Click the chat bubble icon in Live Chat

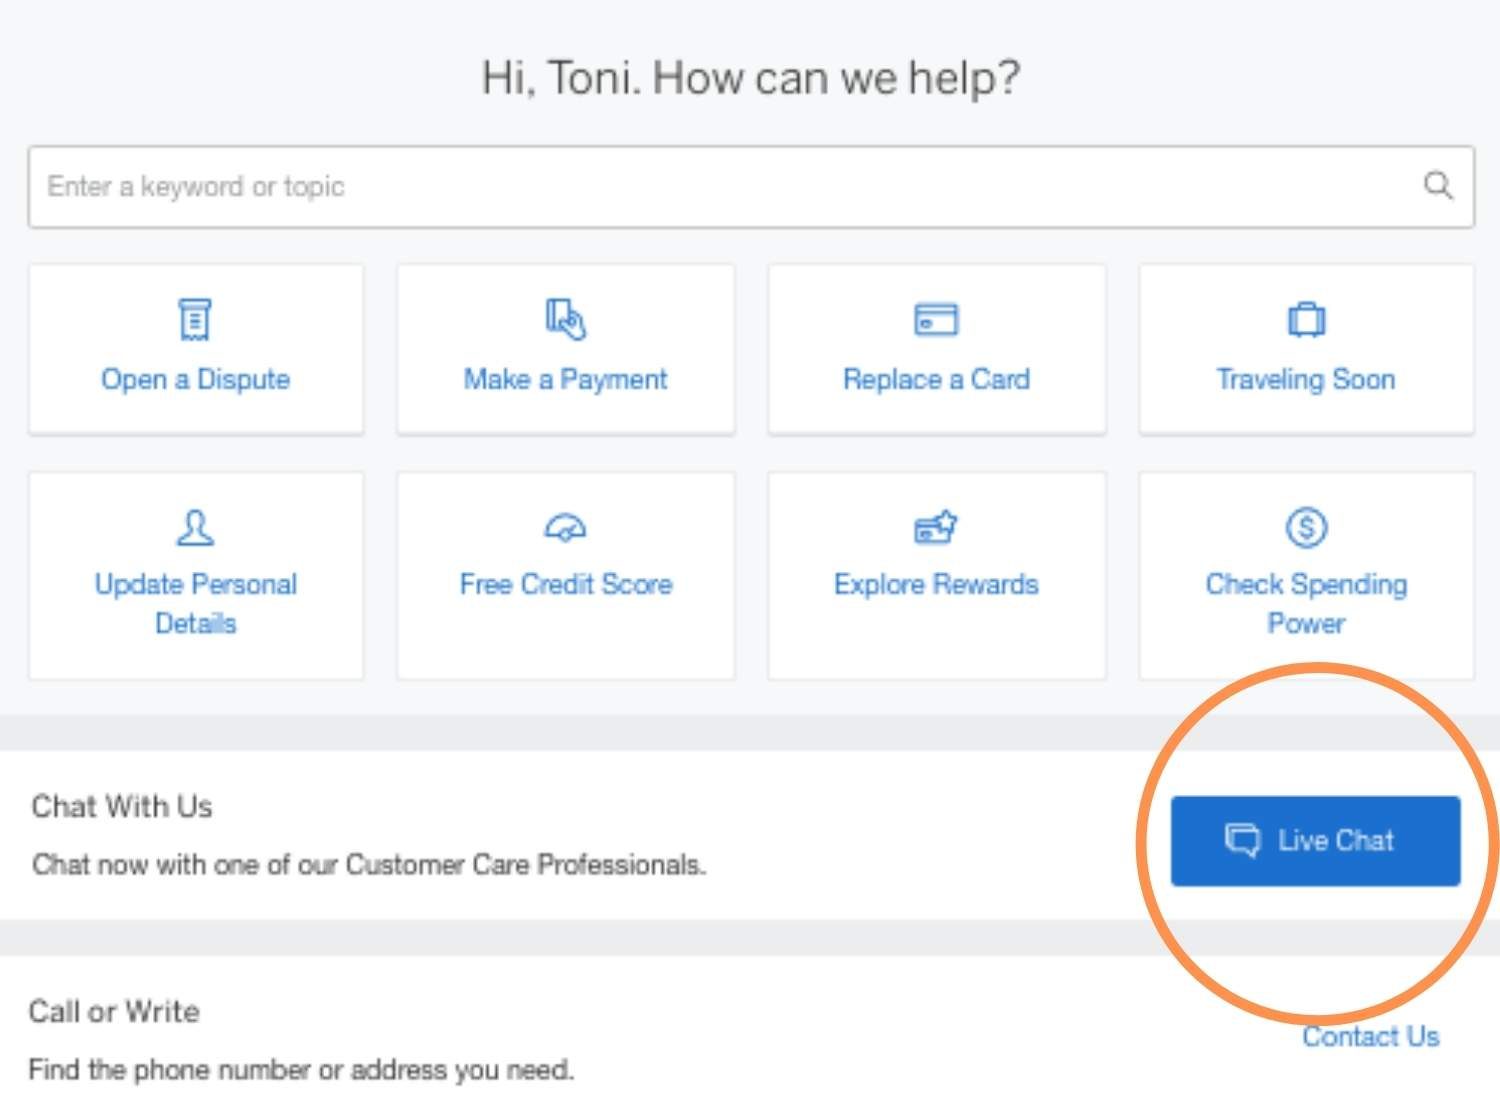pyautogui.click(x=1243, y=840)
